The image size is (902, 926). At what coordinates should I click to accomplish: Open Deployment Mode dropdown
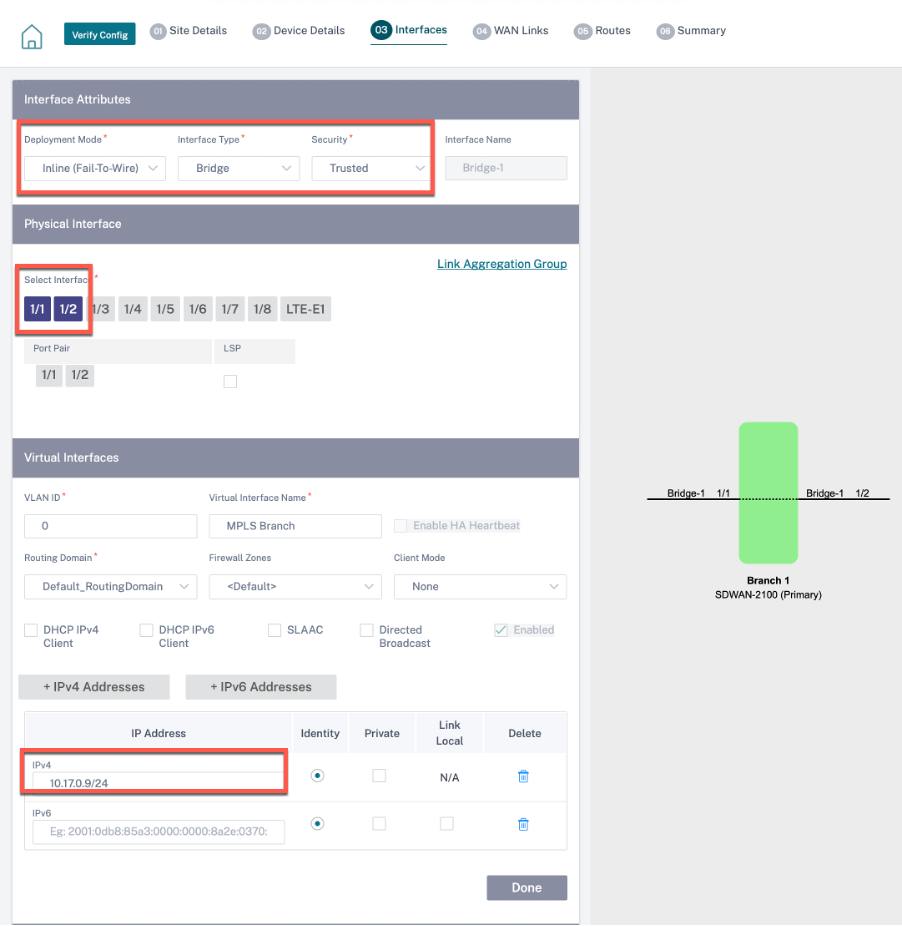pyautogui.click(x=95, y=168)
